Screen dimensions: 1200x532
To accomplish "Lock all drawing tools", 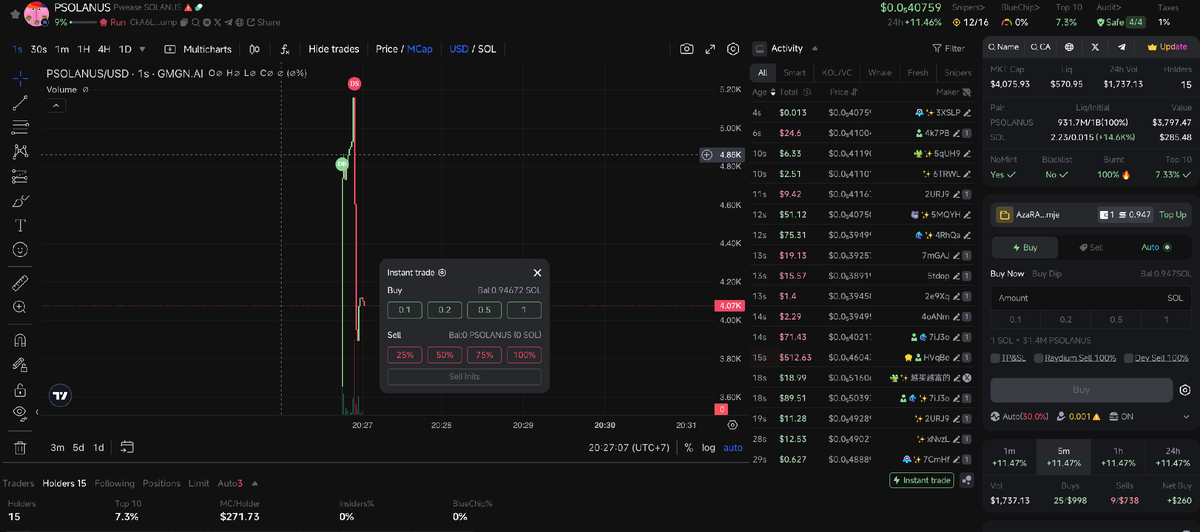I will (20, 389).
